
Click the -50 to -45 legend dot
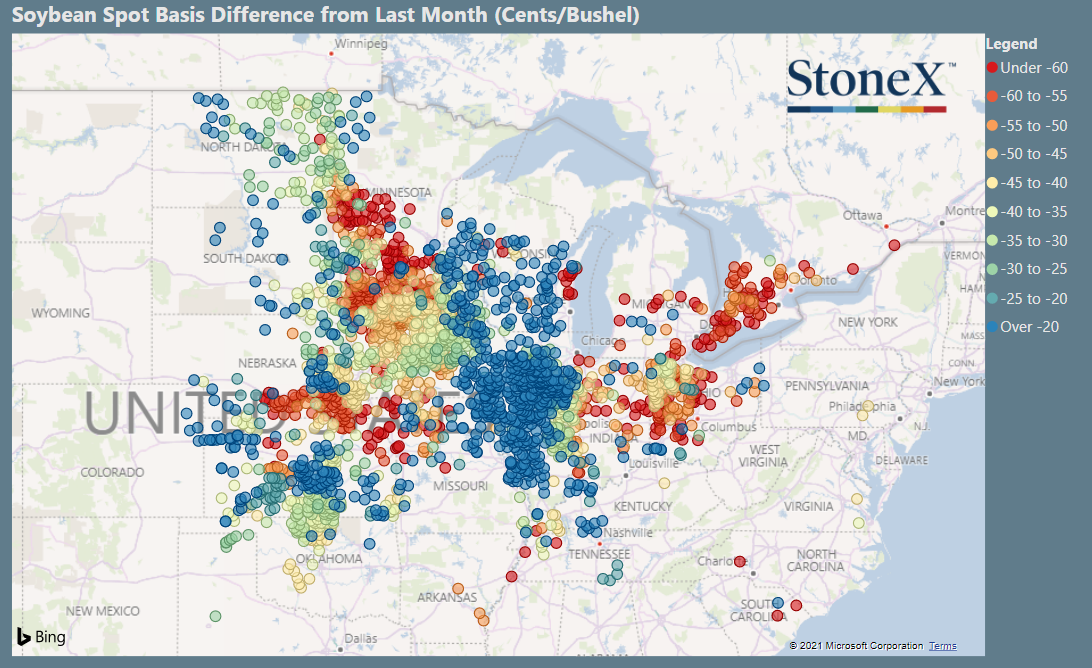[992, 154]
